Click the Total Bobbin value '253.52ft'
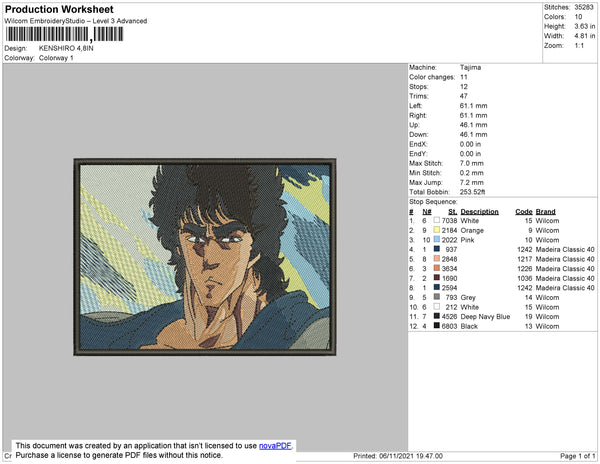The image size is (600, 464). click(x=472, y=192)
